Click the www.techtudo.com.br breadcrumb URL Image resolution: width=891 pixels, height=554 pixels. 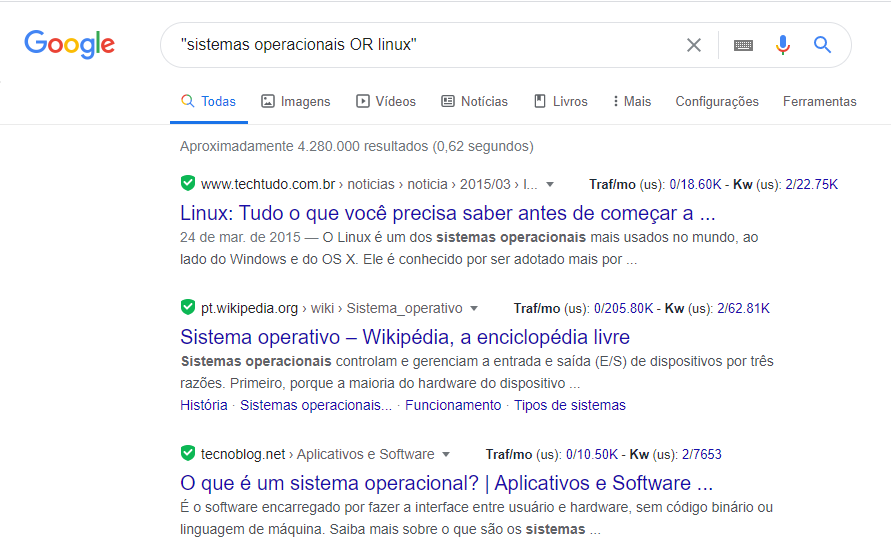click(268, 185)
